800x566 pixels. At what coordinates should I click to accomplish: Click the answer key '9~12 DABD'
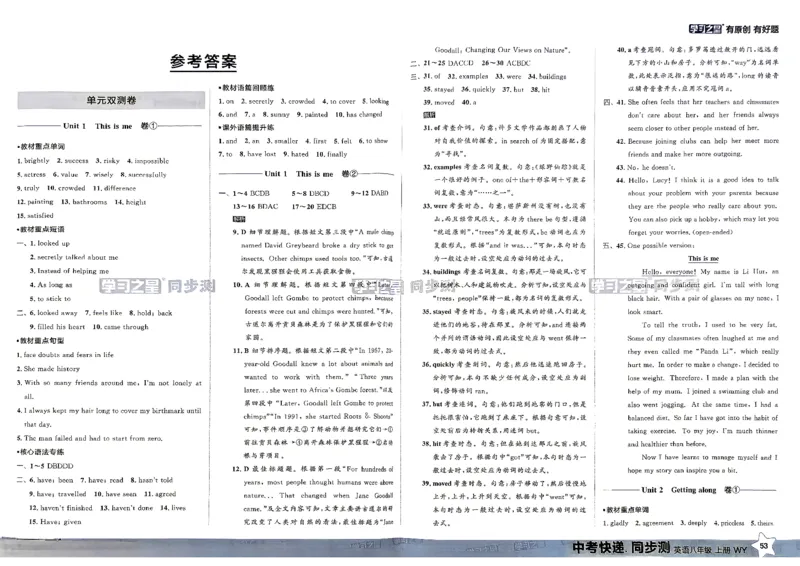point(370,193)
